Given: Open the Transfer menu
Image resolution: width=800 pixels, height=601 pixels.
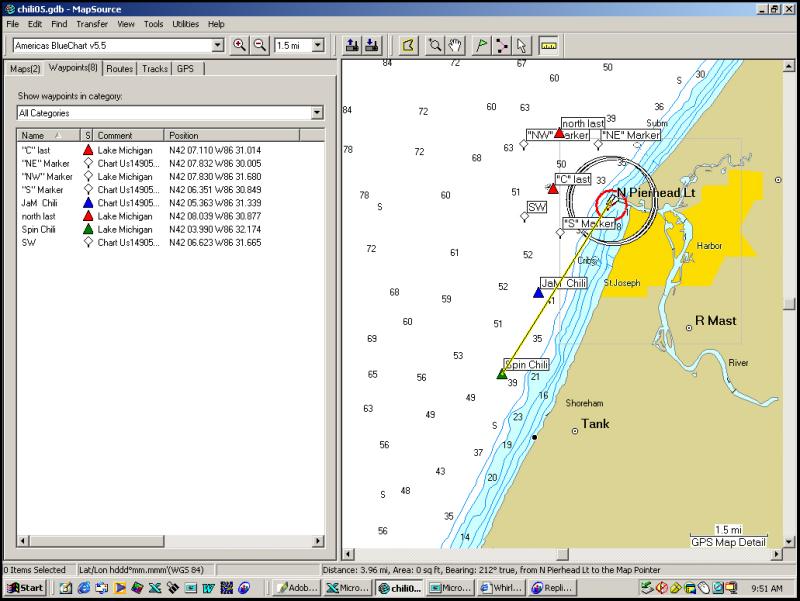Looking at the screenshot, I should pos(92,23).
